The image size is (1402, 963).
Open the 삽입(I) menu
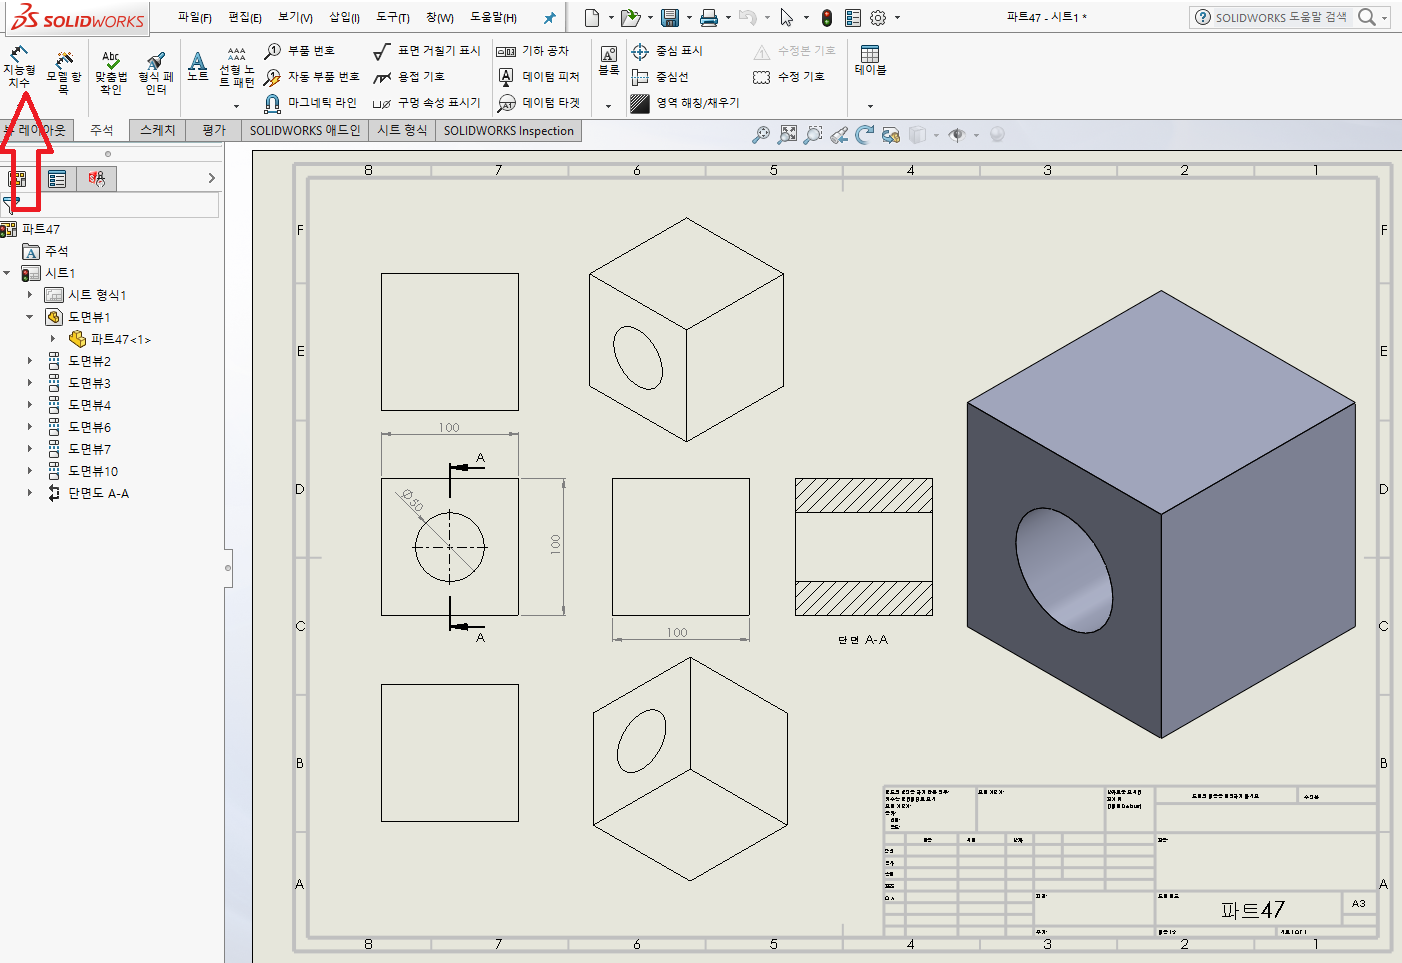(x=344, y=17)
